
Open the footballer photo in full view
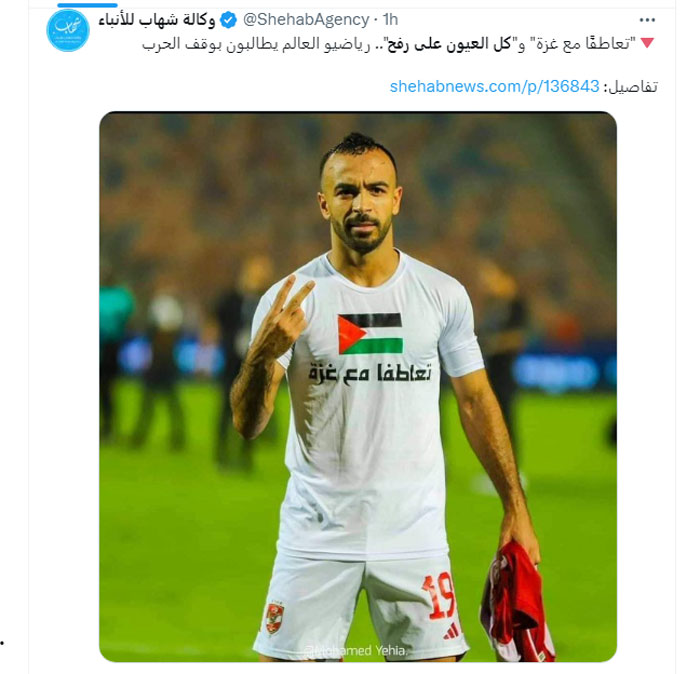358,387
